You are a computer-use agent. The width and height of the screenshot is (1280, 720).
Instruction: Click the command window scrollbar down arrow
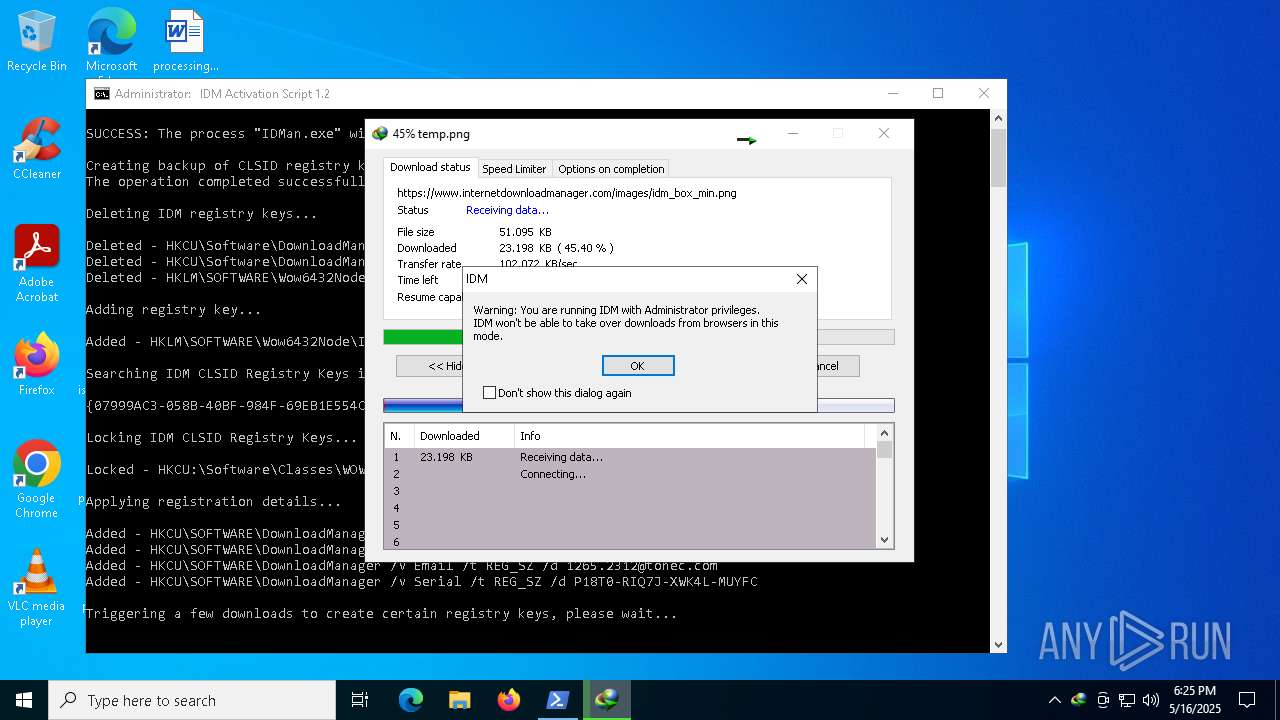(x=998, y=645)
